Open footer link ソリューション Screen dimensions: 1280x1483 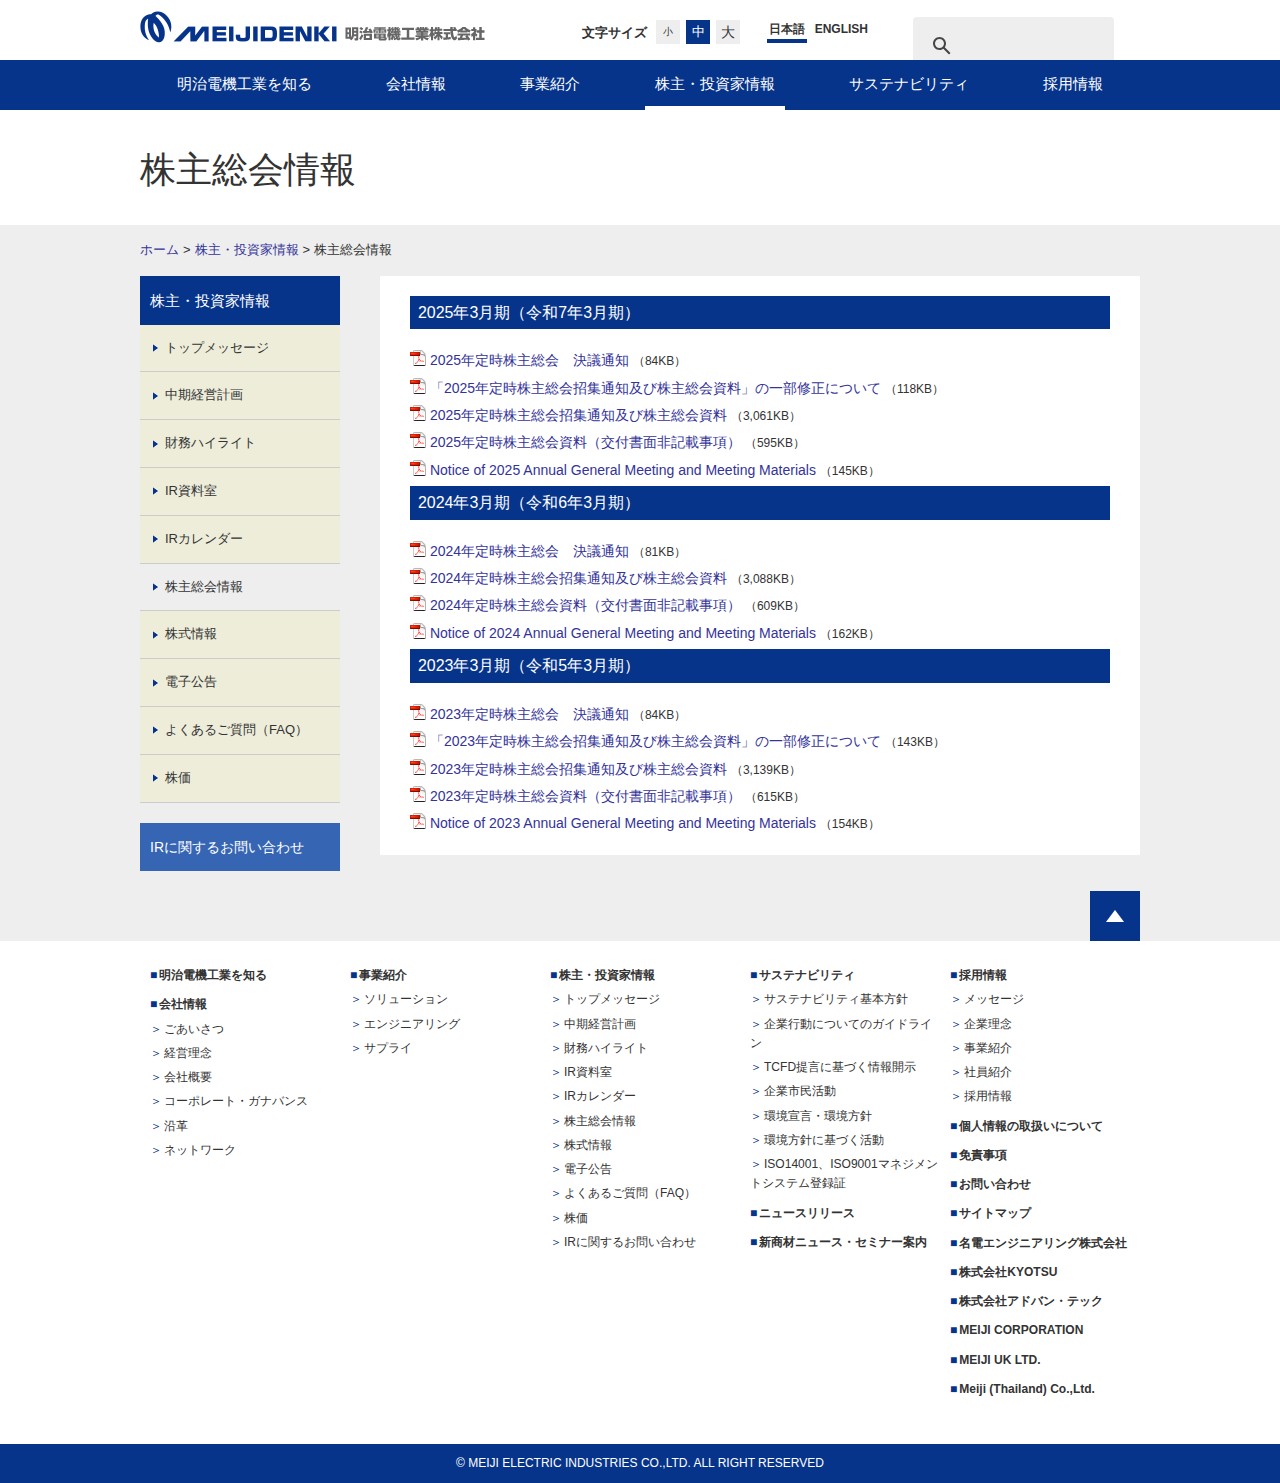[x=406, y=999]
